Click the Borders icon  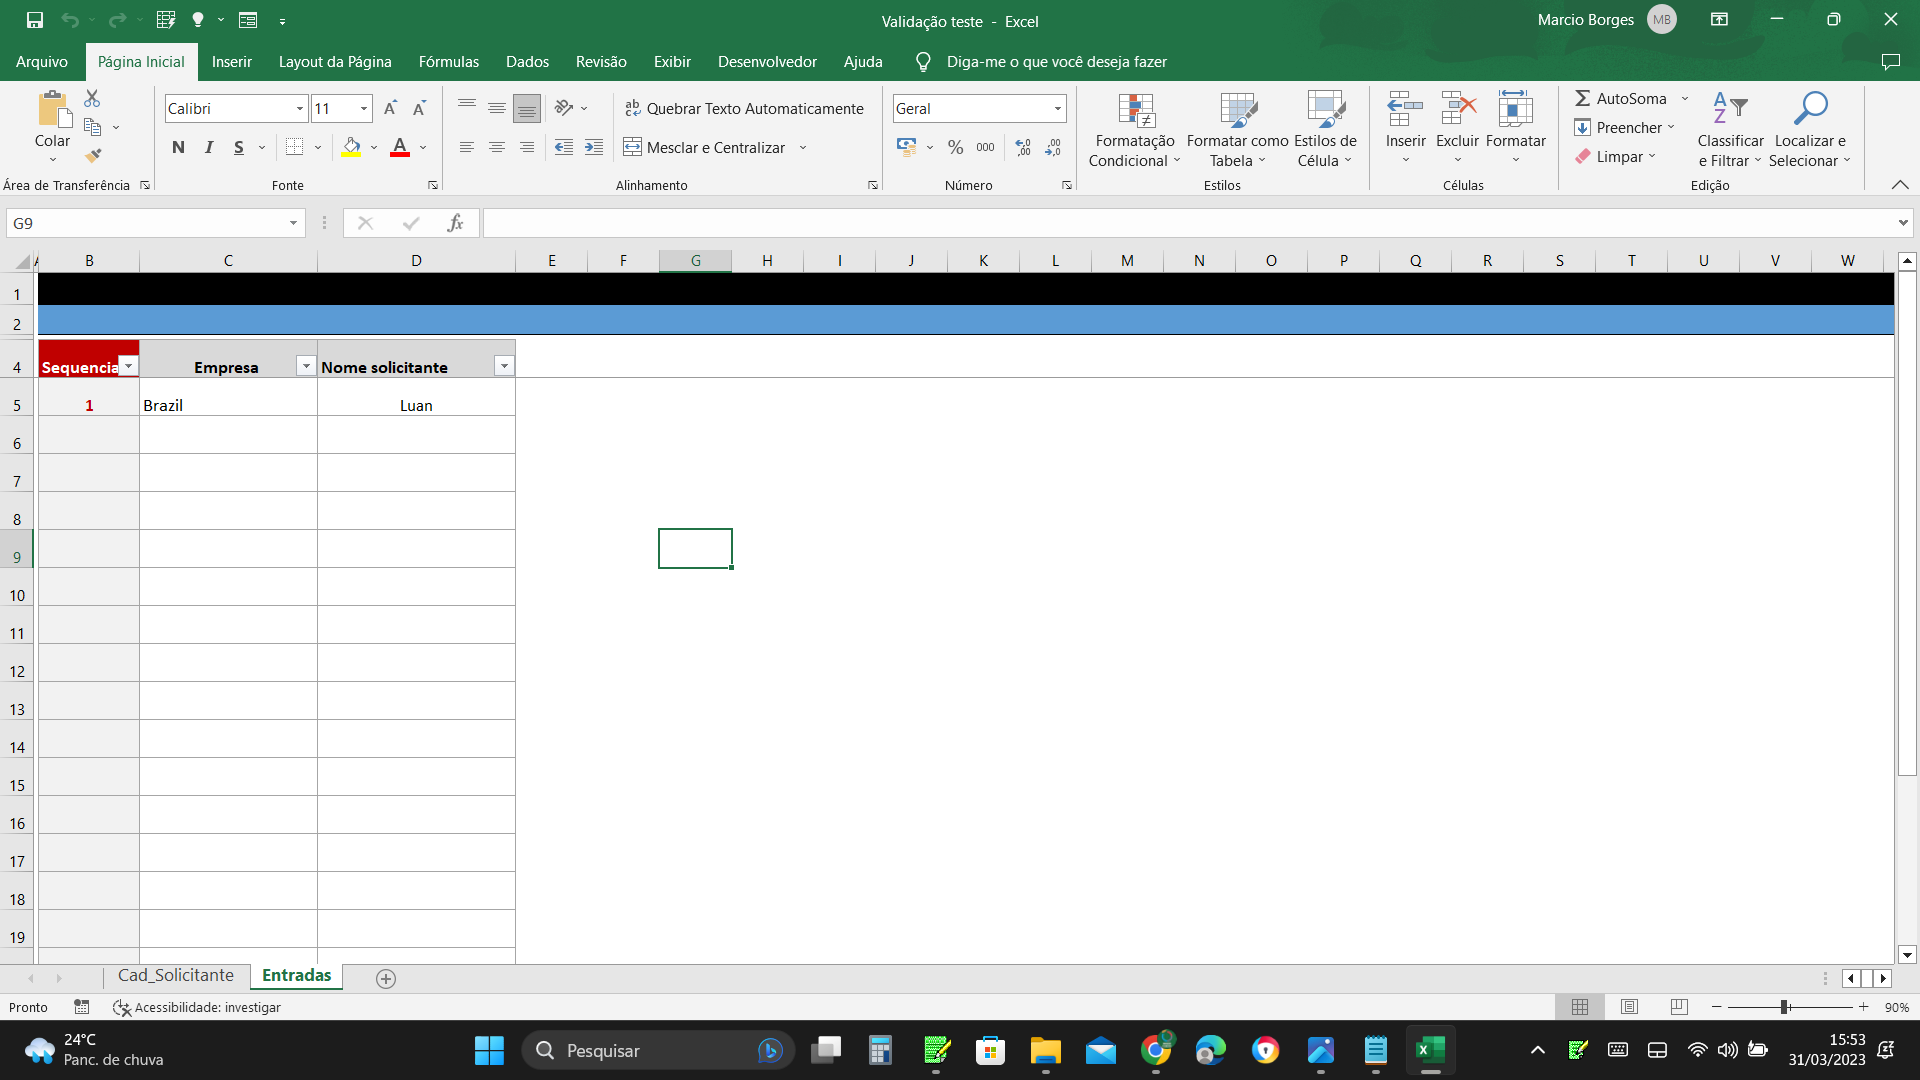(294, 147)
